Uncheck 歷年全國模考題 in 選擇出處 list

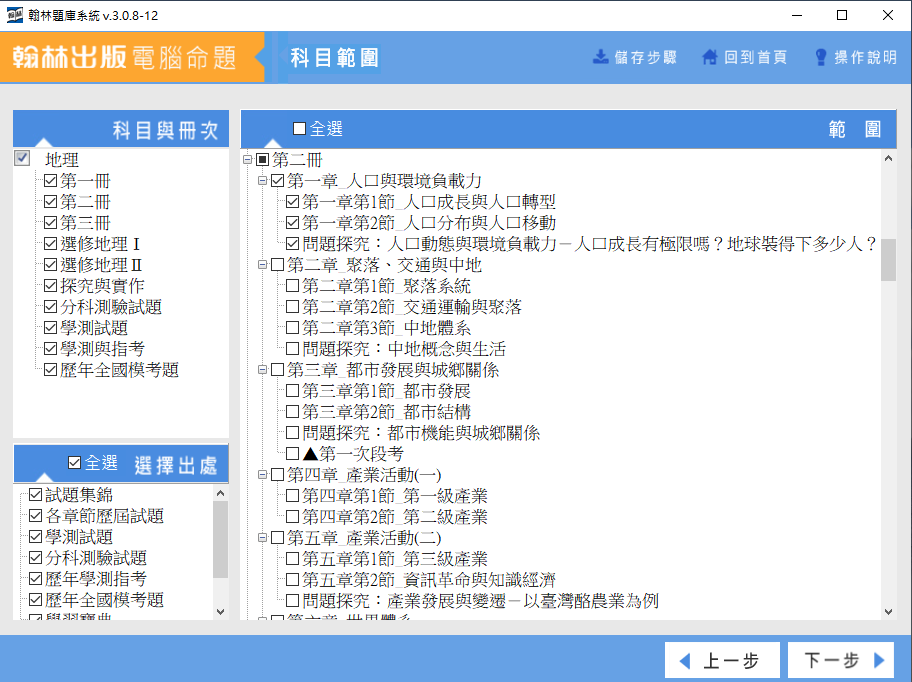pyautogui.click(x=35, y=599)
